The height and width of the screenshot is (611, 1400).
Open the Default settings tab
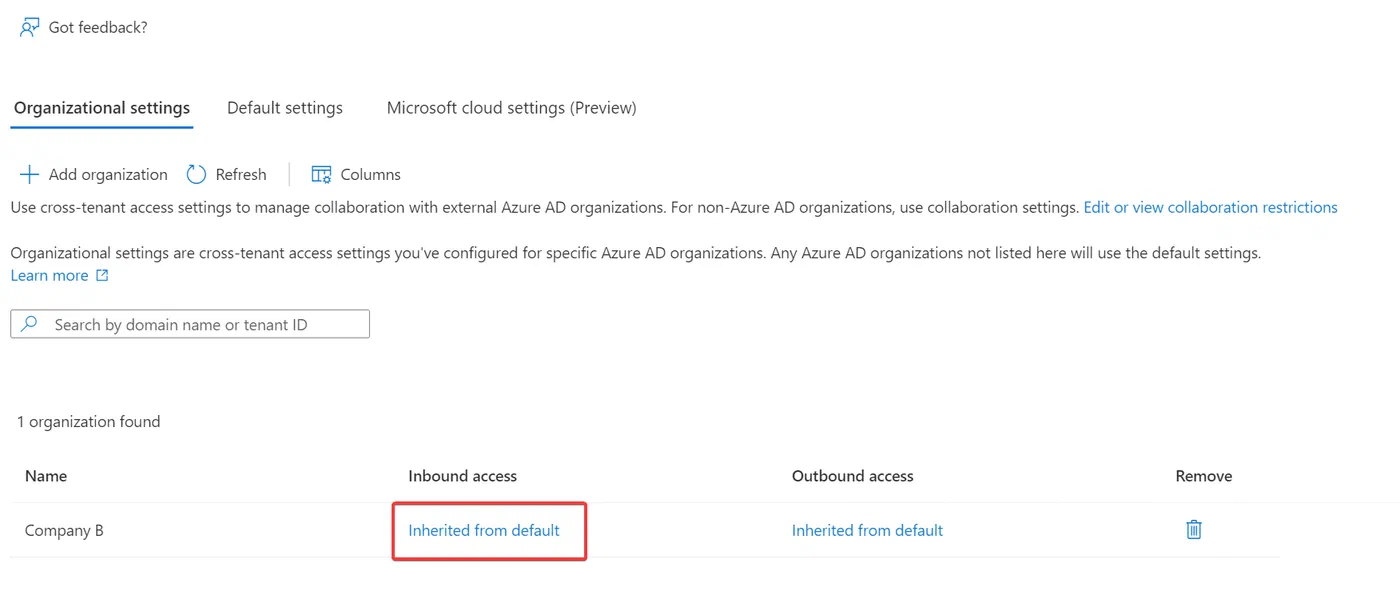285,108
